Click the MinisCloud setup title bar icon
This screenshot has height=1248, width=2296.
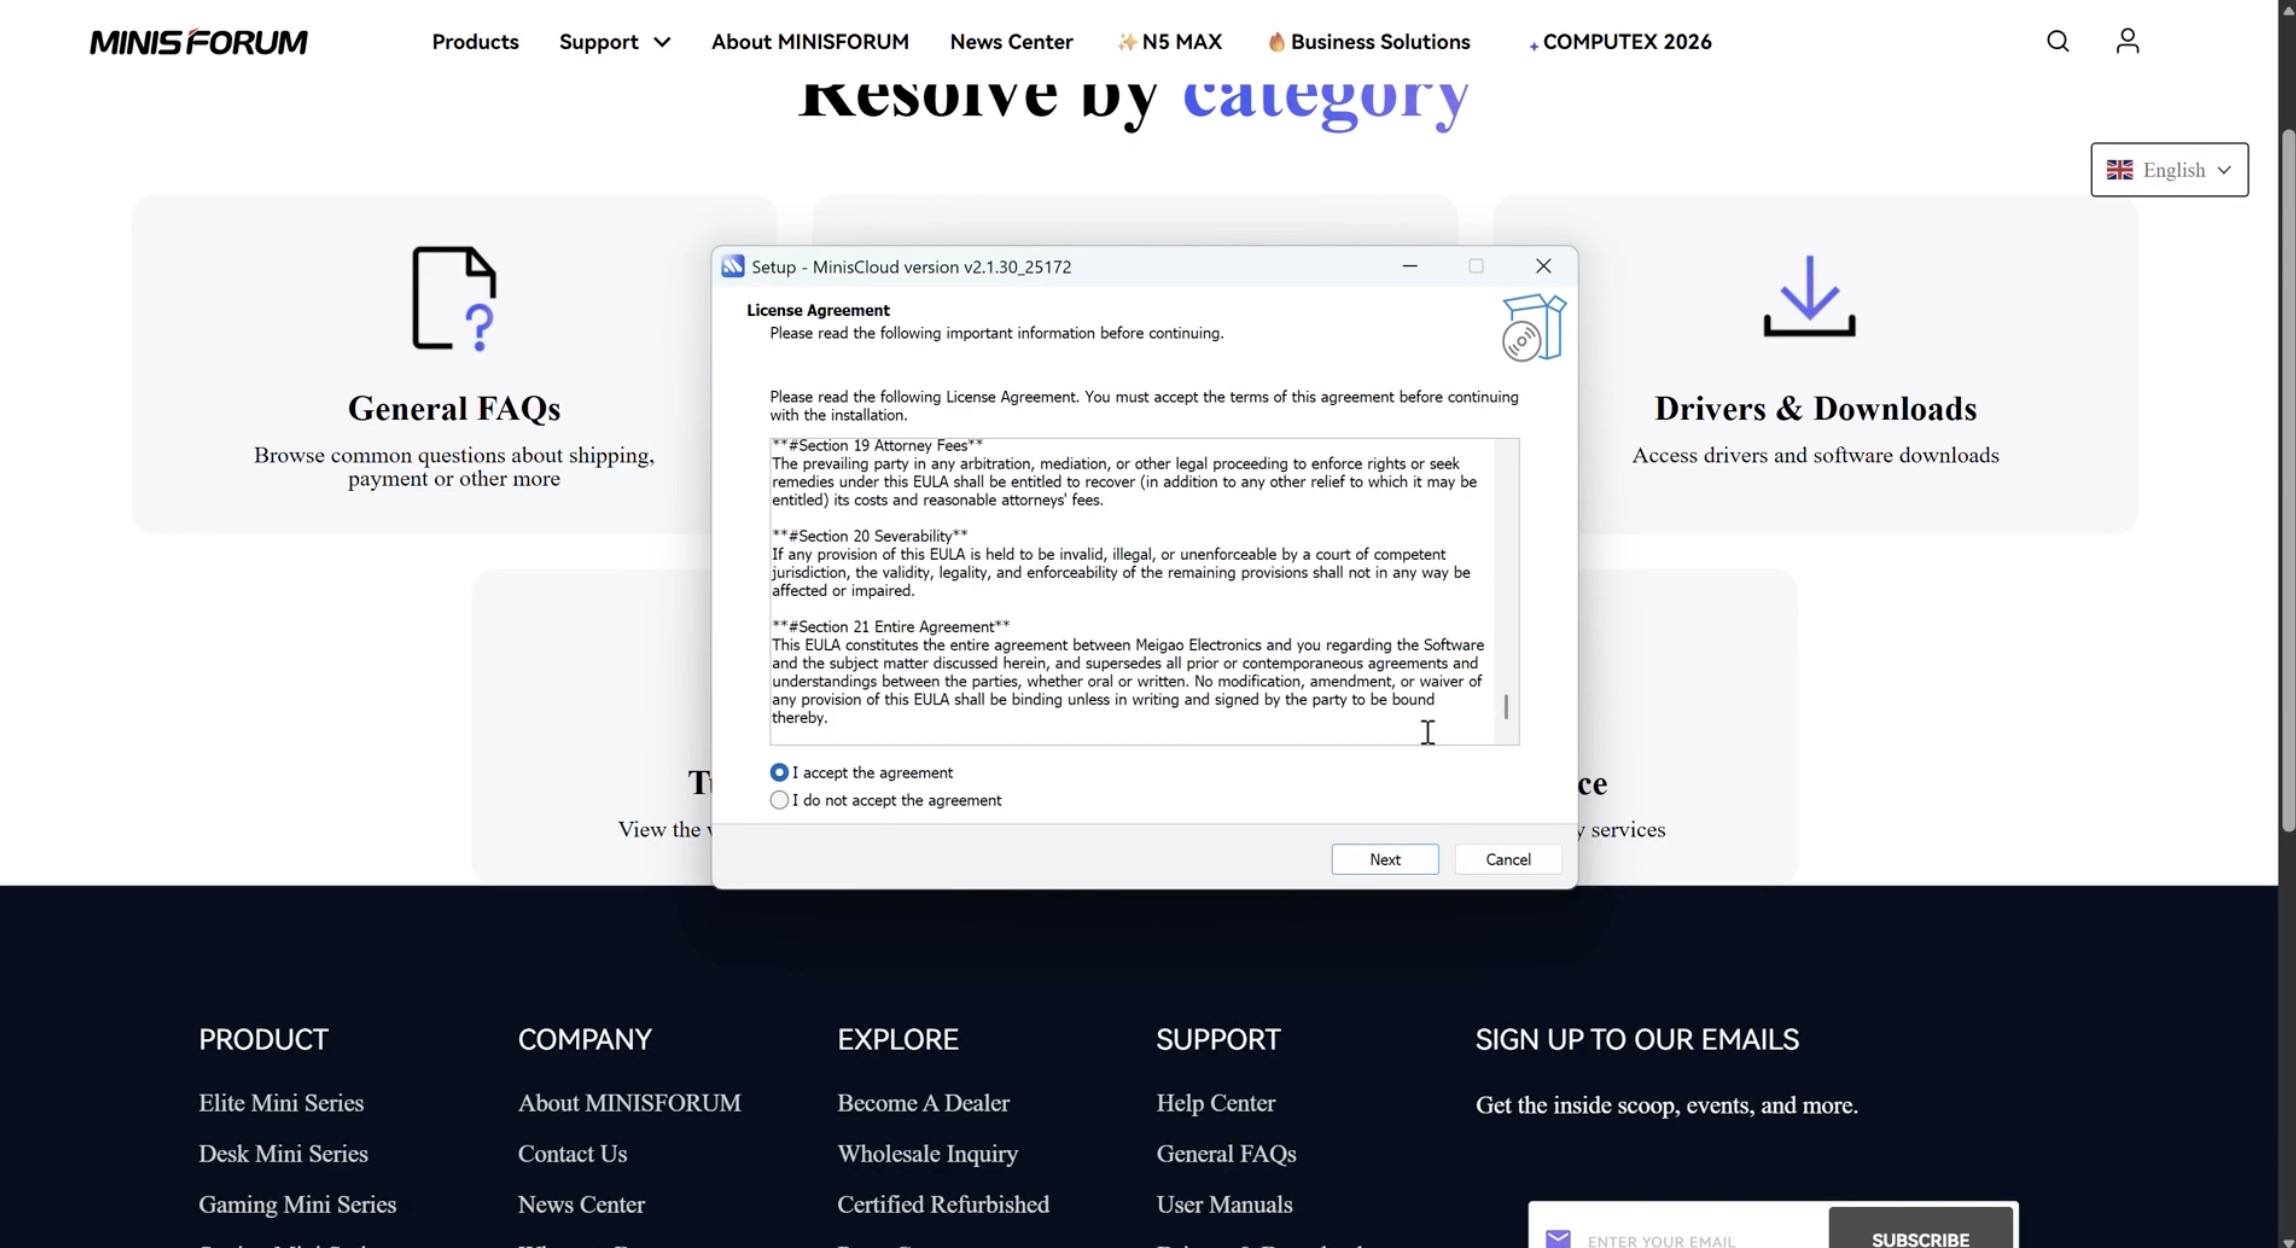733,266
